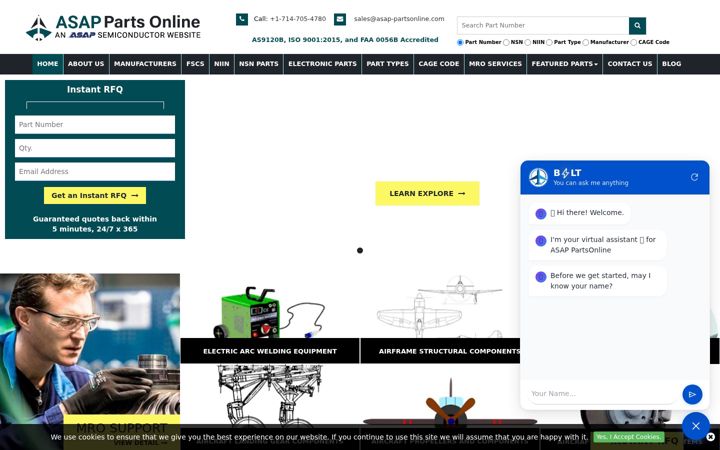Select the NIIN radio option

528,42
